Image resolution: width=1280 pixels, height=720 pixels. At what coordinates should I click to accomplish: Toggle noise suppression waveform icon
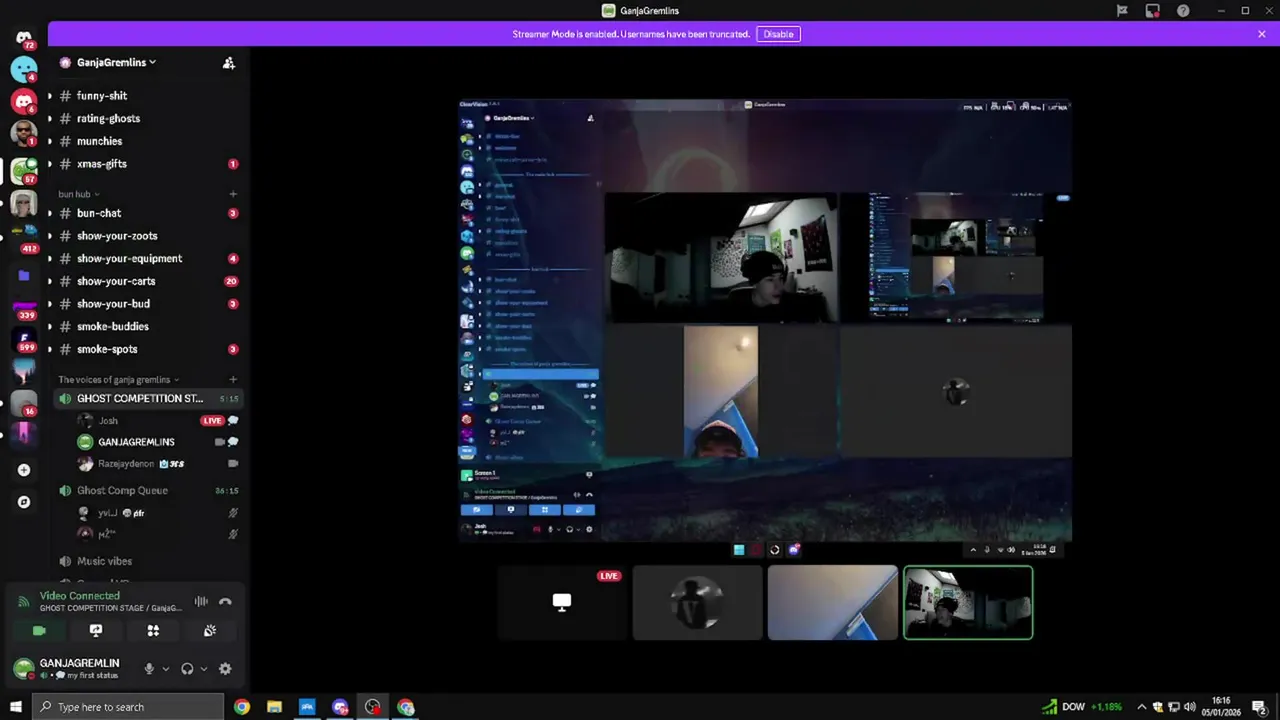(201, 602)
